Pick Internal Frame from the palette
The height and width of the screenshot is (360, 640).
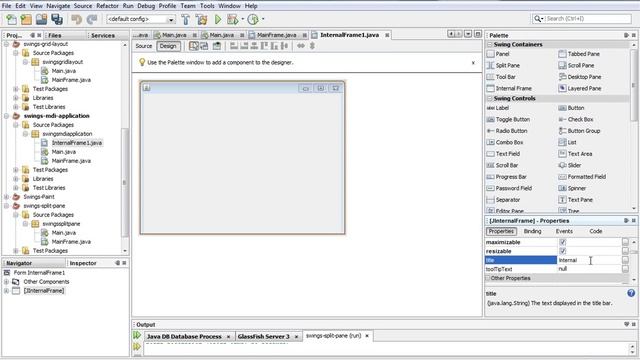(509, 88)
